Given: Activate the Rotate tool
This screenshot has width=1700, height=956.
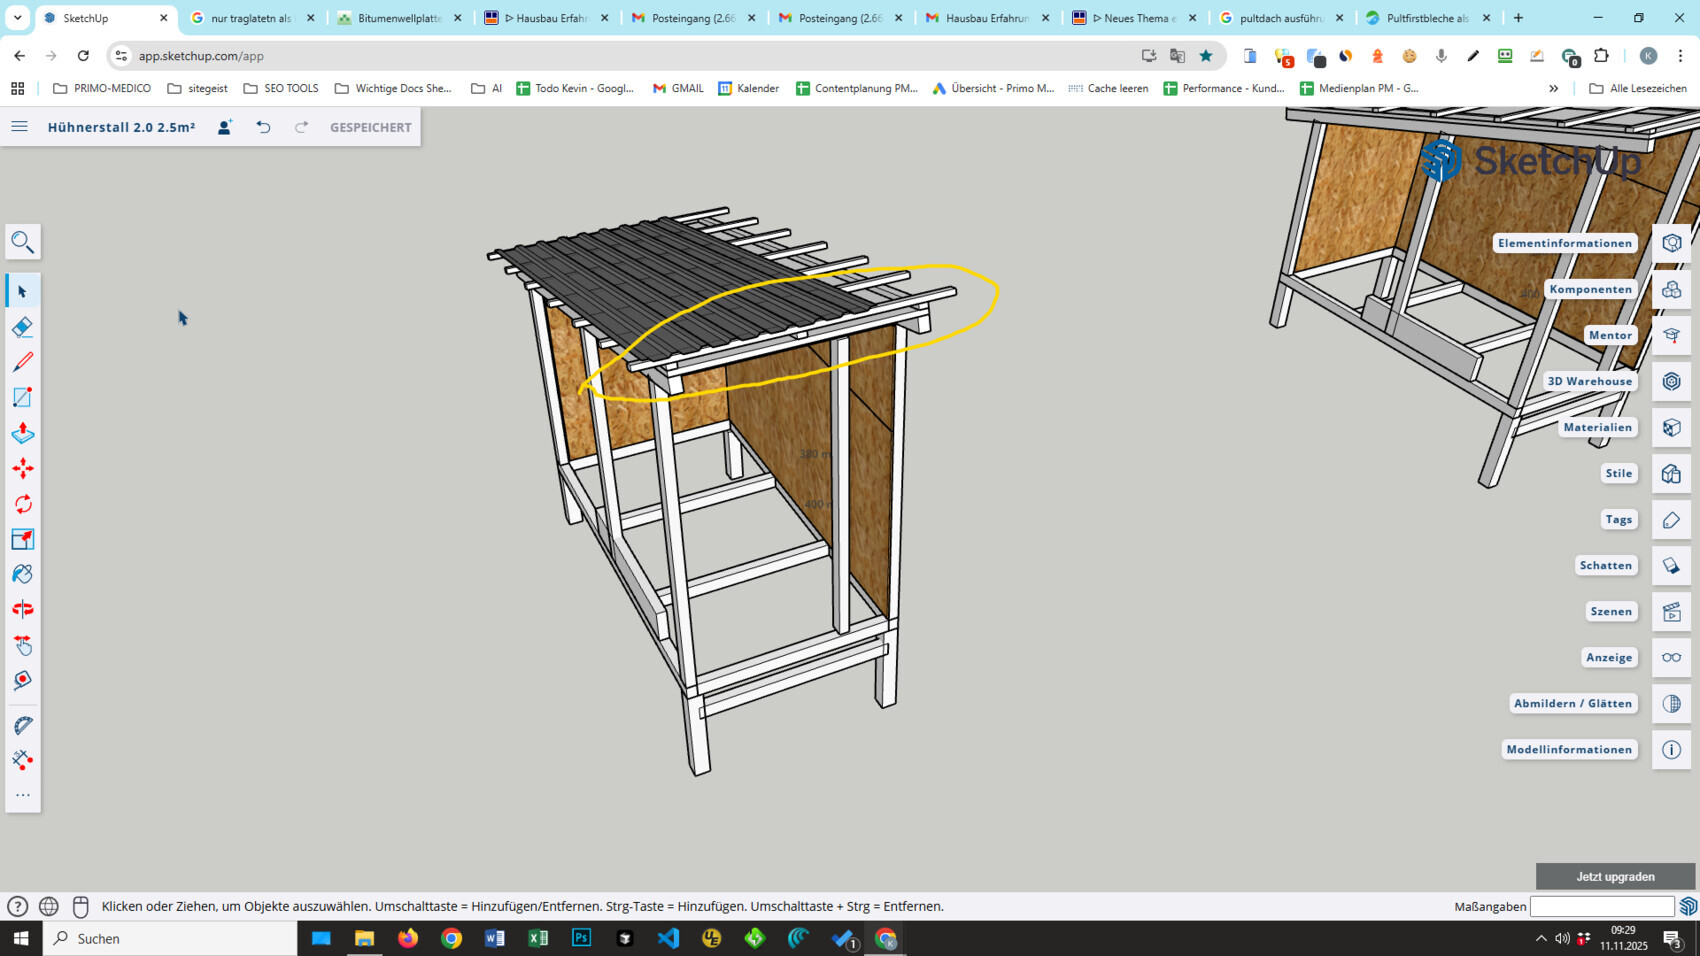Looking at the screenshot, I should [22, 503].
